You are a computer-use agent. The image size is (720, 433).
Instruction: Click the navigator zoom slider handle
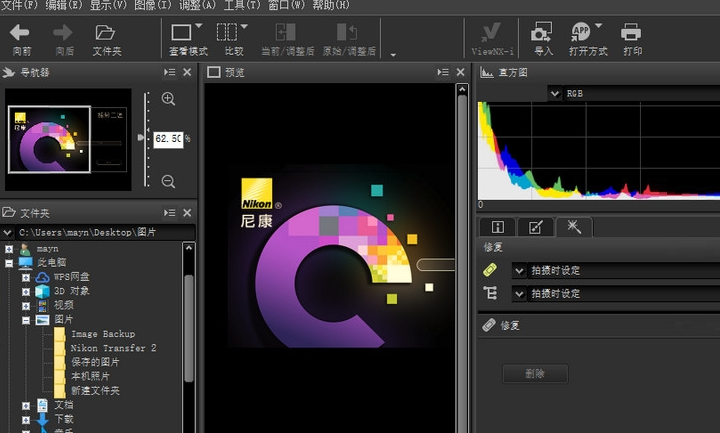141,137
